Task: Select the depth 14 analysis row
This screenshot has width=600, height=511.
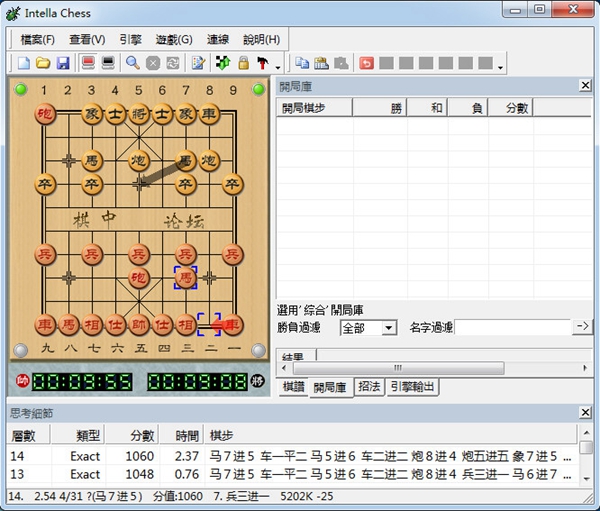Action: point(292,456)
